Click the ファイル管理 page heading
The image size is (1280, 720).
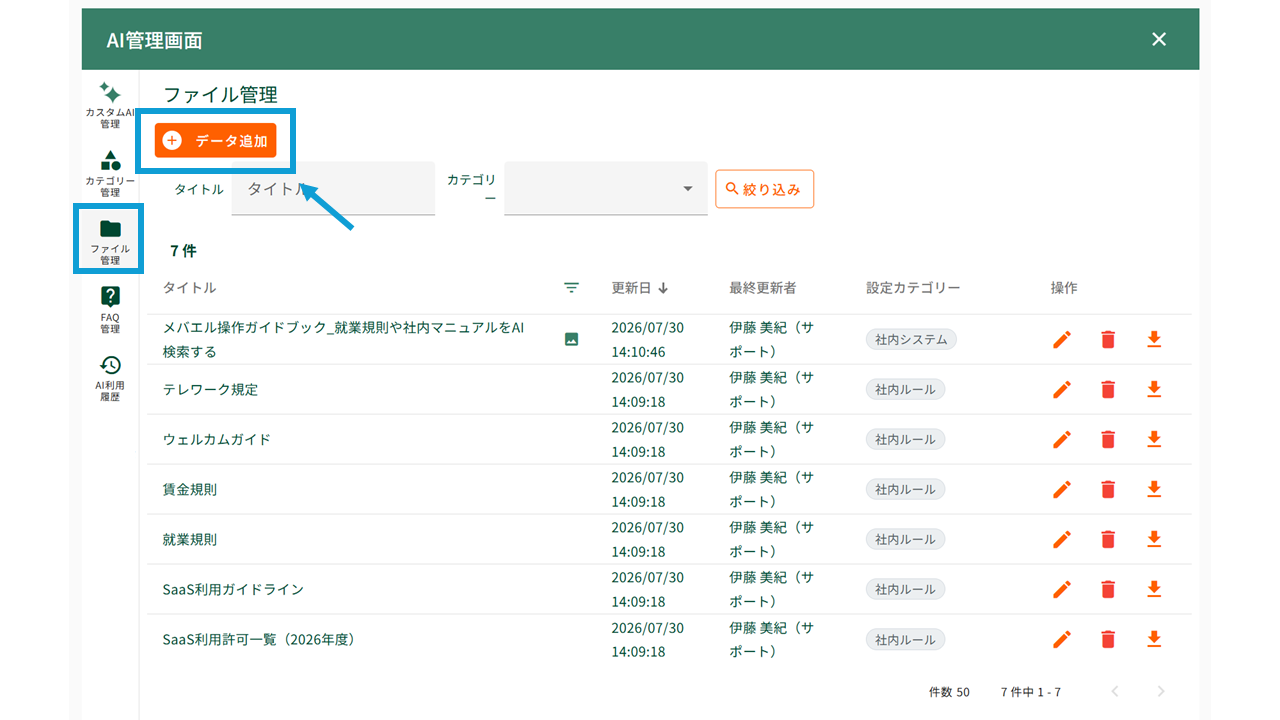click(220, 95)
